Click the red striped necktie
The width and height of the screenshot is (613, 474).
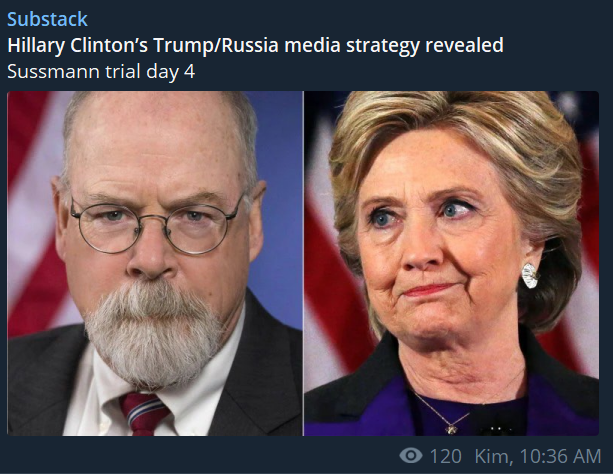[143, 414]
